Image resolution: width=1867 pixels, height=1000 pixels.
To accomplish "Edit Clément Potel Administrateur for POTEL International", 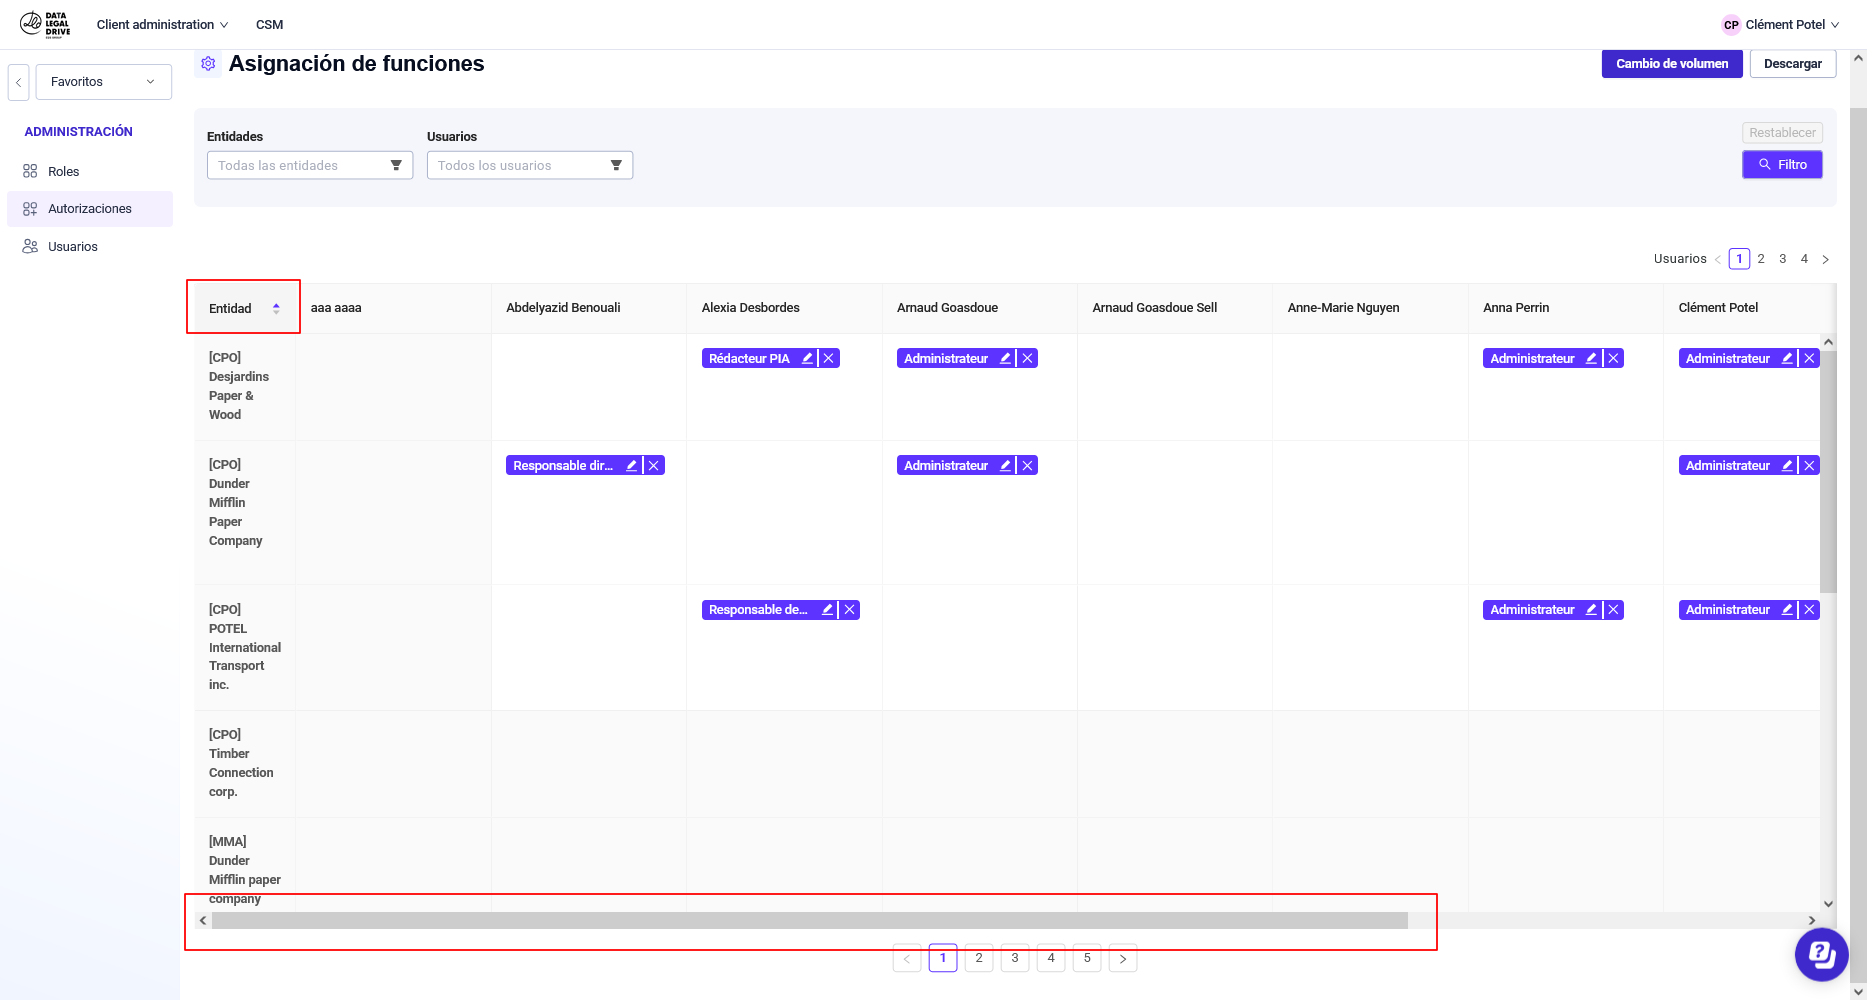I will (x=1787, y=610).
